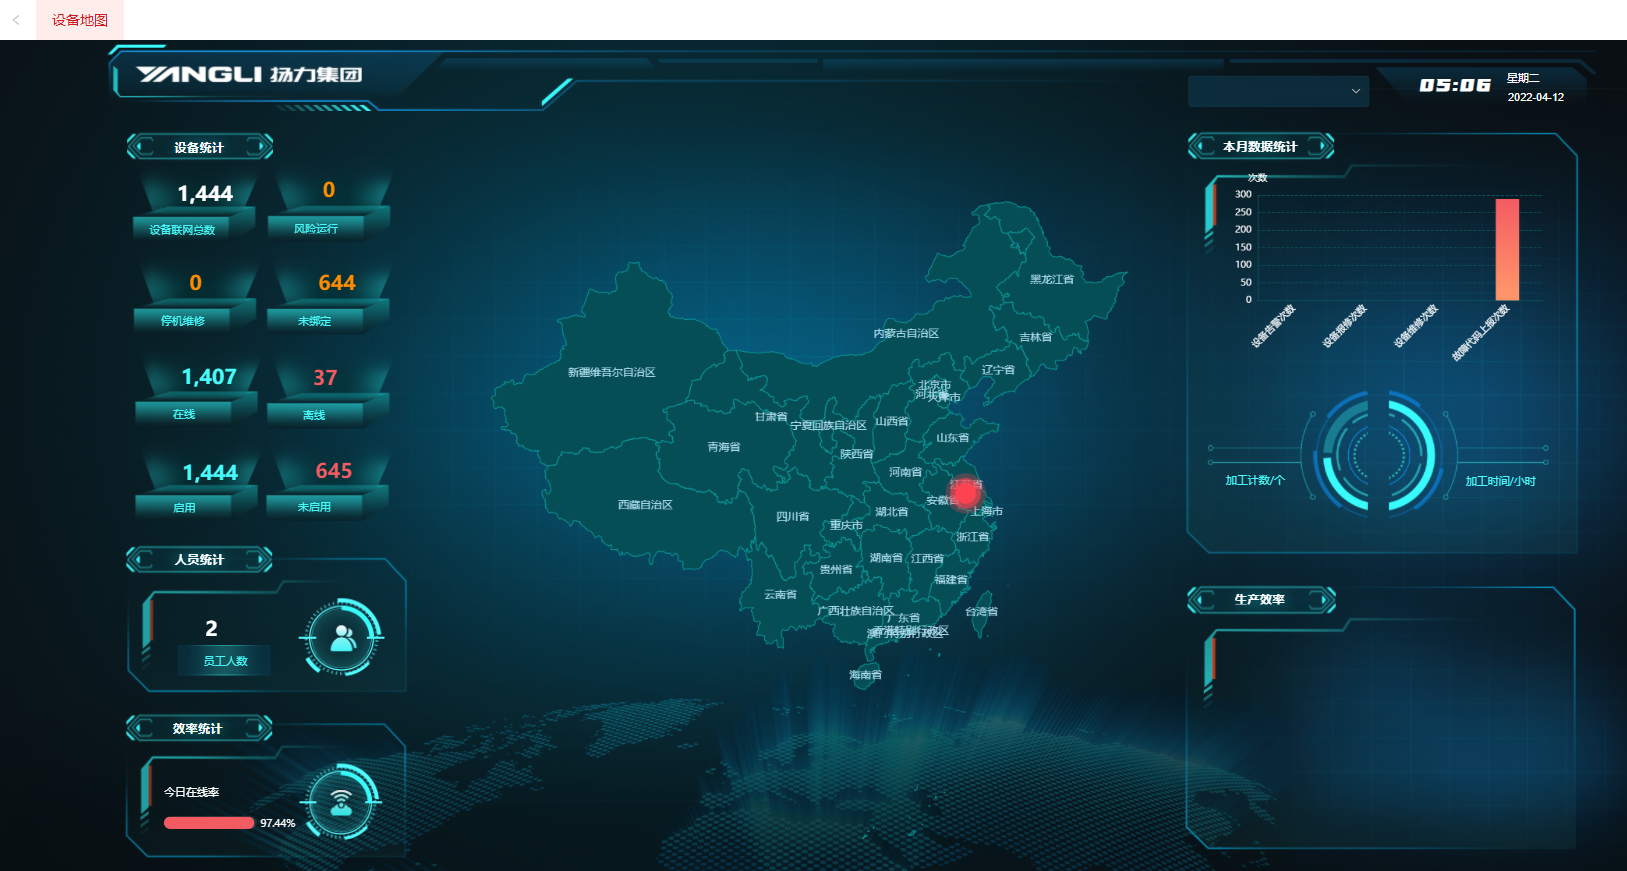This screenshot has height=871, width=1627.
Task: Select 新疆维吾尔自治区 on the map
Action: point(612,372)
